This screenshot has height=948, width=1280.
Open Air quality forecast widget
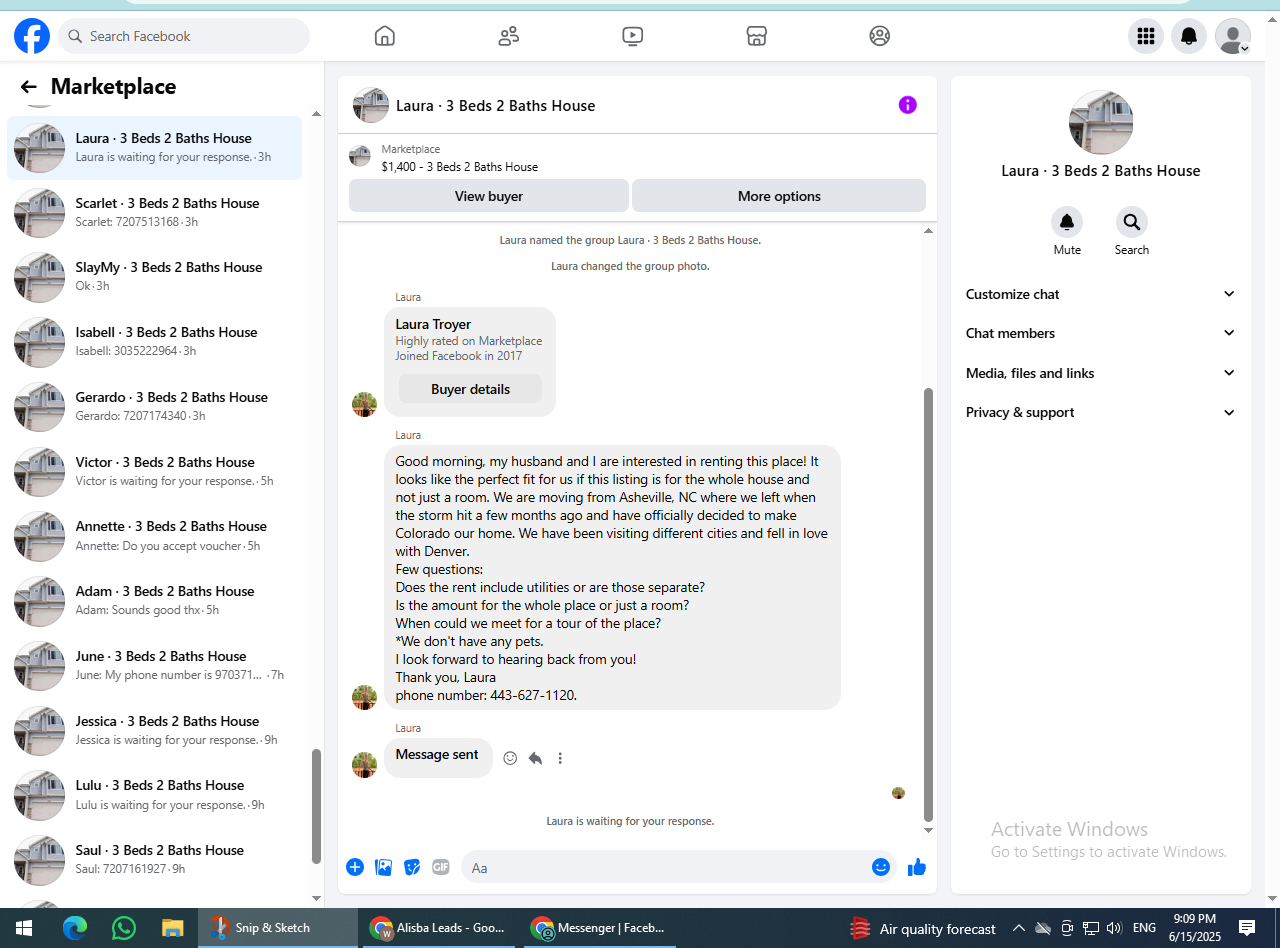(x=923, y=928)
